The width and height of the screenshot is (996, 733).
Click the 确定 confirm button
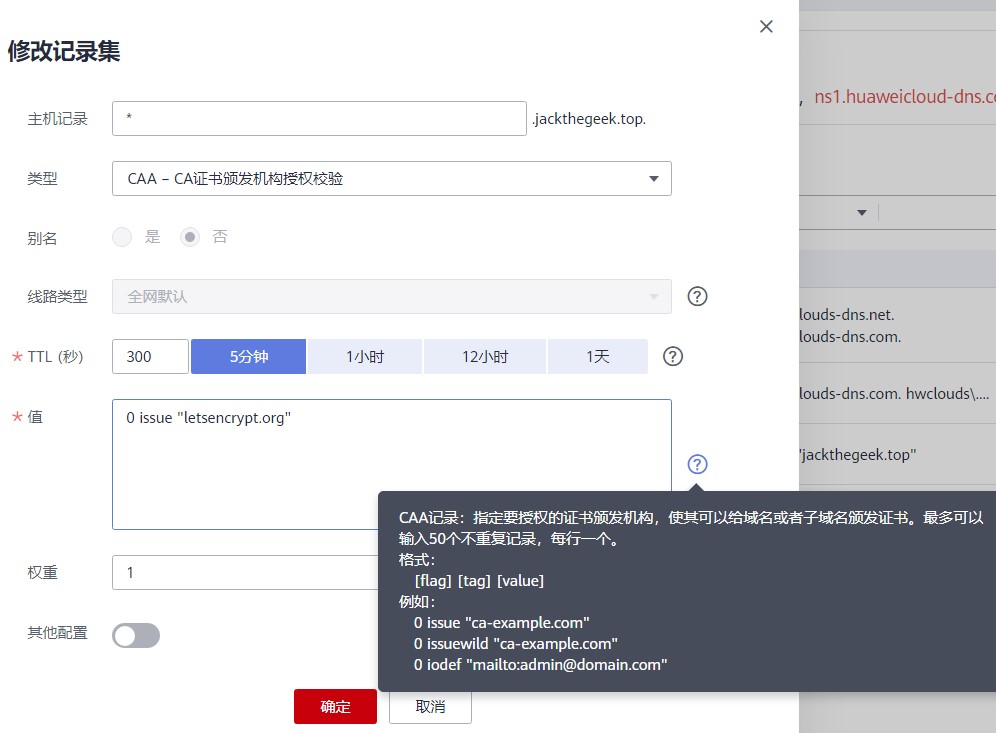pos(335,706)
